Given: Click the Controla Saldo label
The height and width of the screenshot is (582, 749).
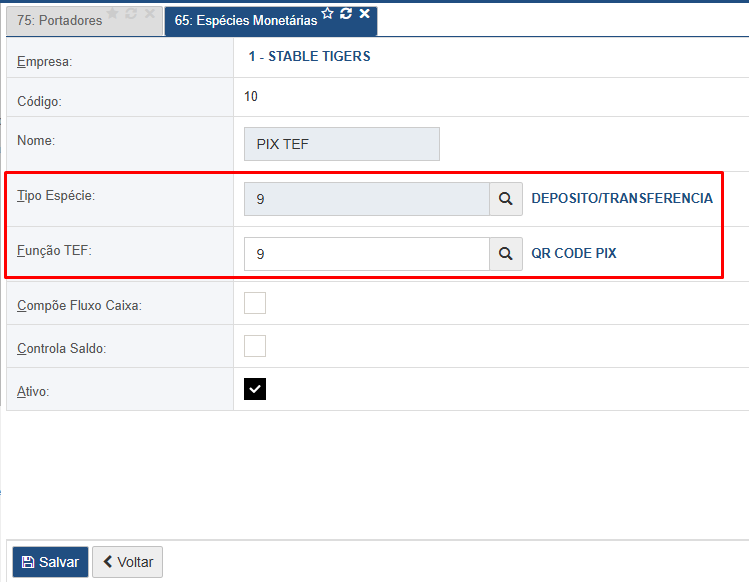Looking at the screenshot, I should [x=62, y=348].
